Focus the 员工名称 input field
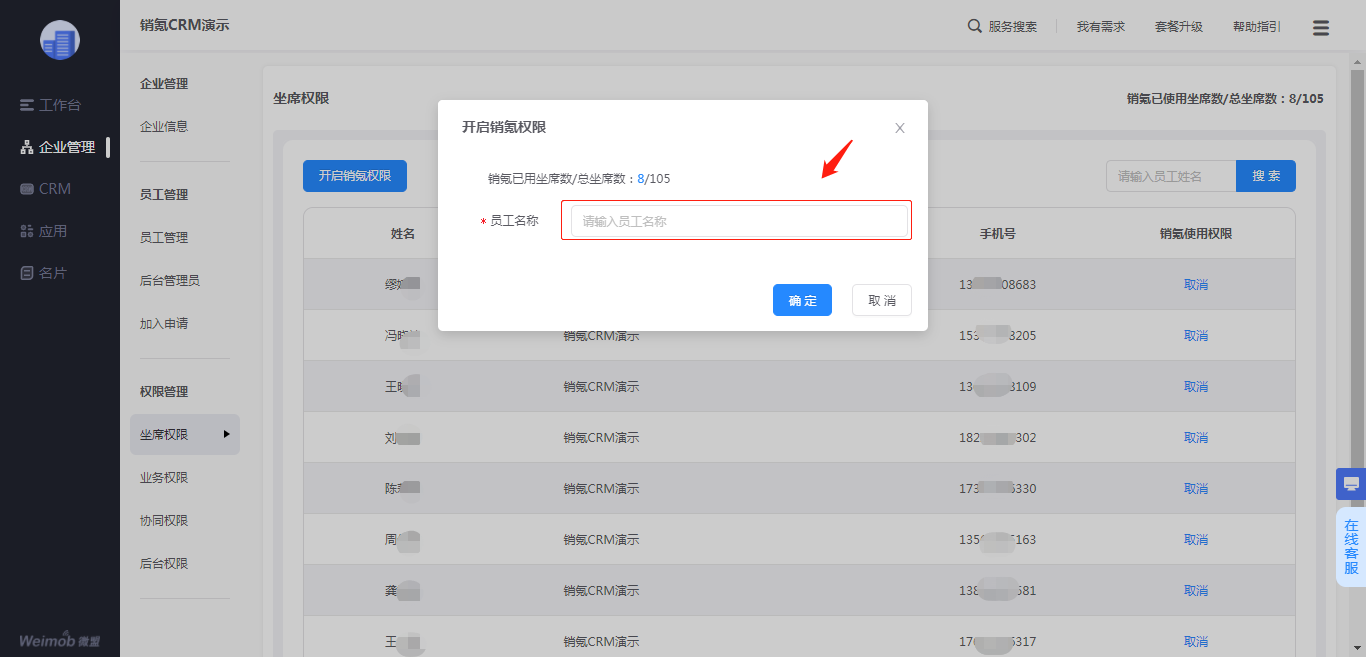The height and width of the screenshot is (657, 1366). click(x=739, y=221)
